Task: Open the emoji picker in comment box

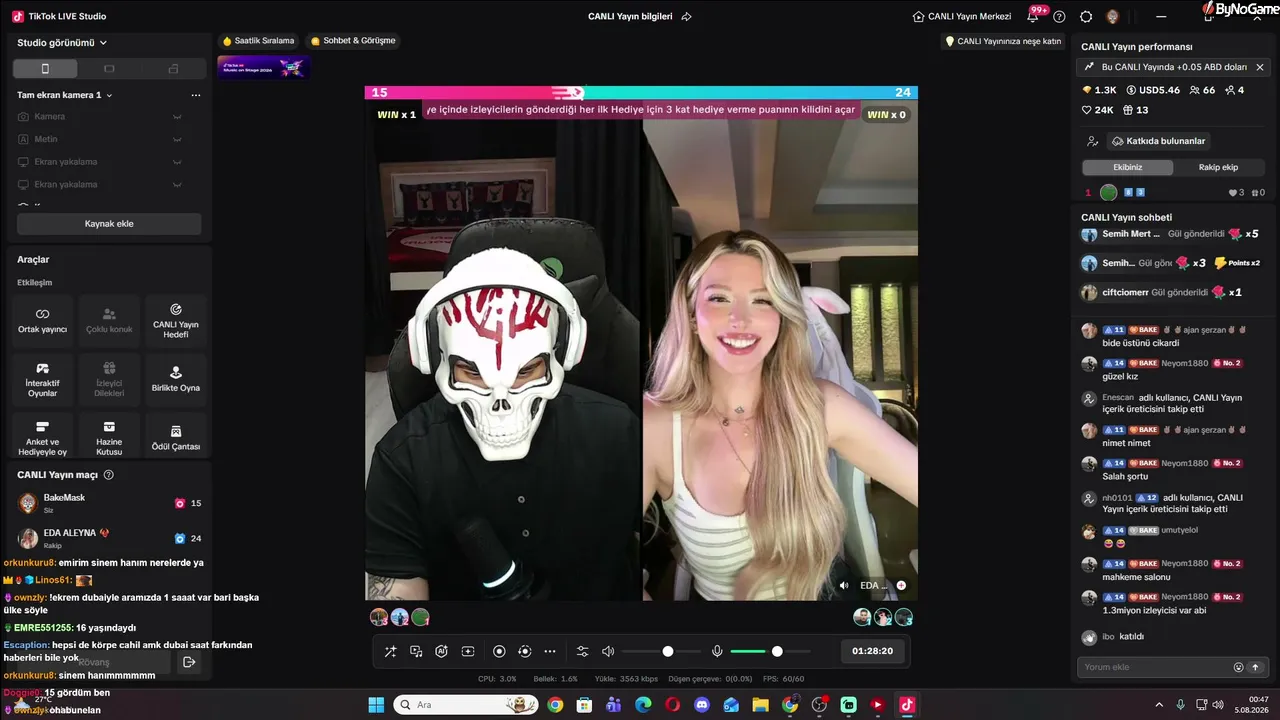Action: tap(1238, 667)
